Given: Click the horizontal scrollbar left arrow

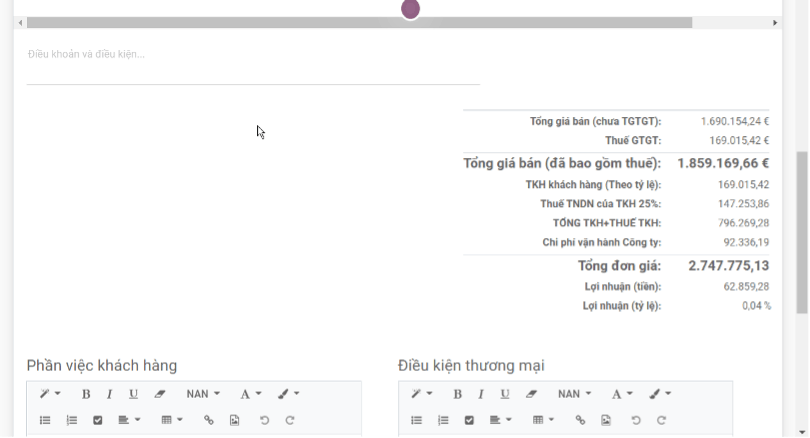Looking at the screenshot, I should [20, 23].
